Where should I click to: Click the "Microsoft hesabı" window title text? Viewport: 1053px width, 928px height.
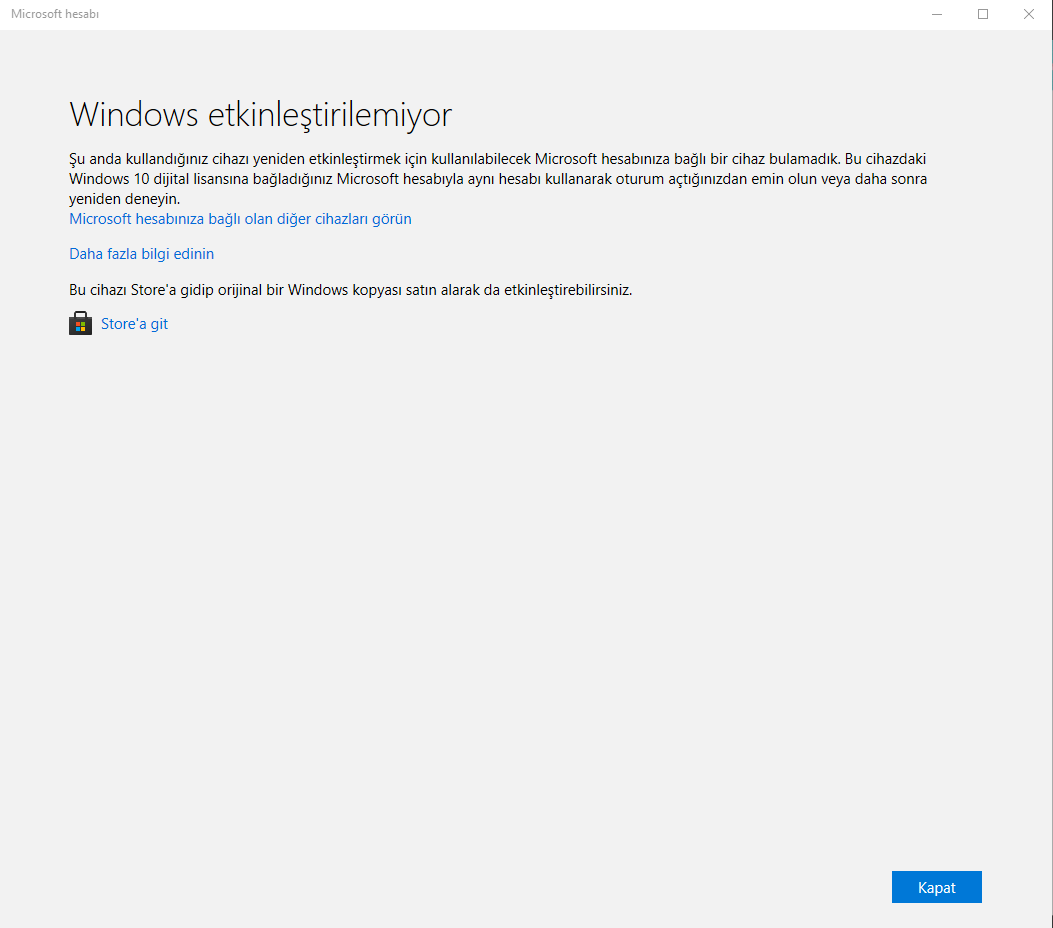[x=55, y=14]
